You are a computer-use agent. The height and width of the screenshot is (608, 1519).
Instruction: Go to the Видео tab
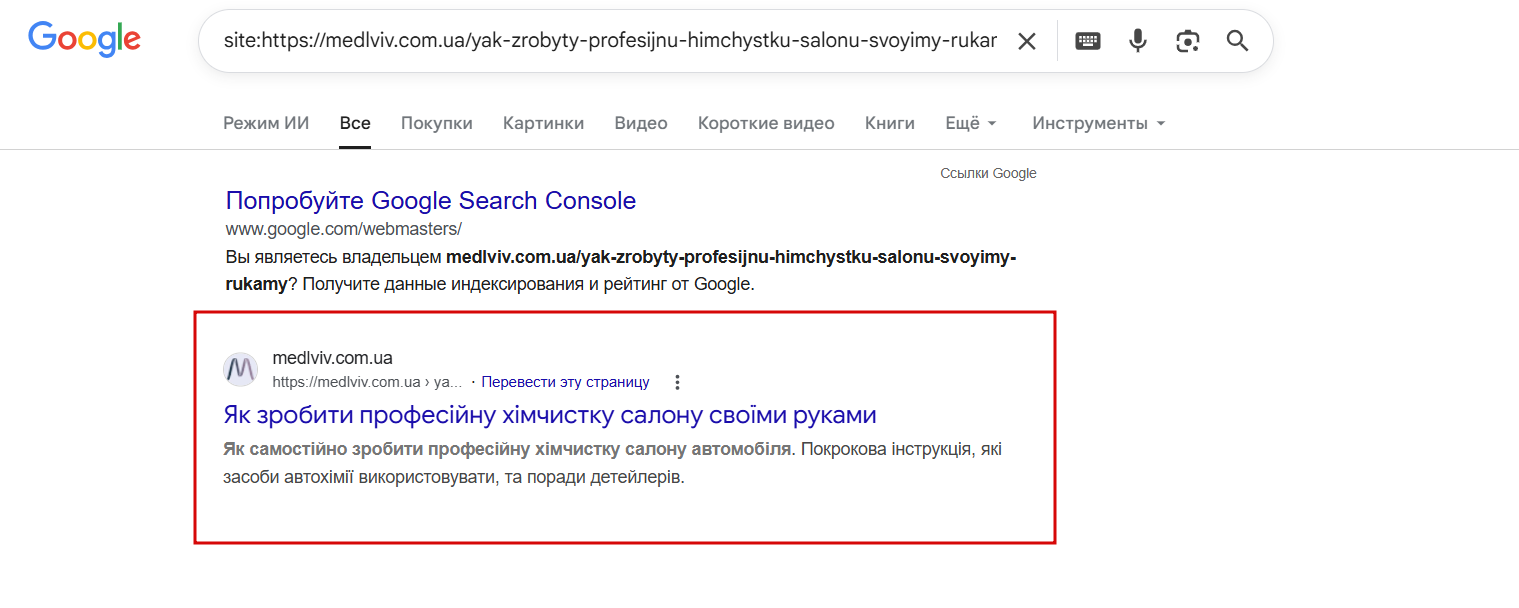641,123
